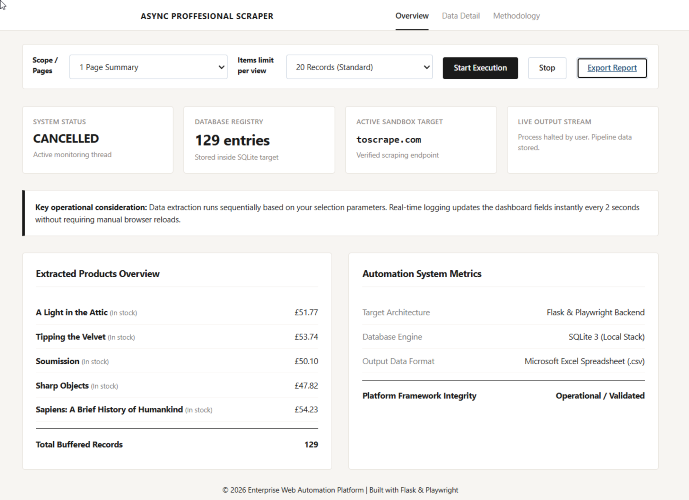
Task: Click the £54.23 price value
Action: [306, 409]
